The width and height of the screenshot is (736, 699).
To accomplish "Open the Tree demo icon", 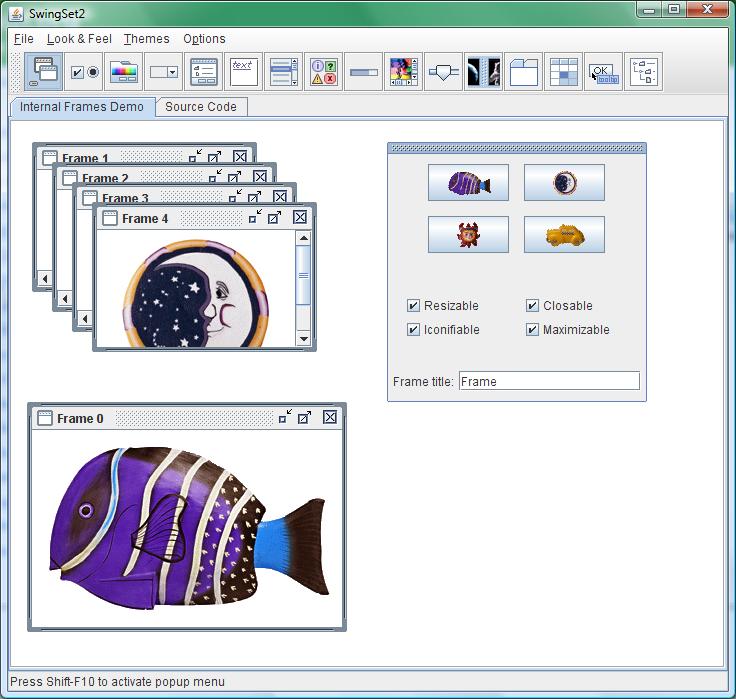I will pyautogui.click(x=644, y=72).
